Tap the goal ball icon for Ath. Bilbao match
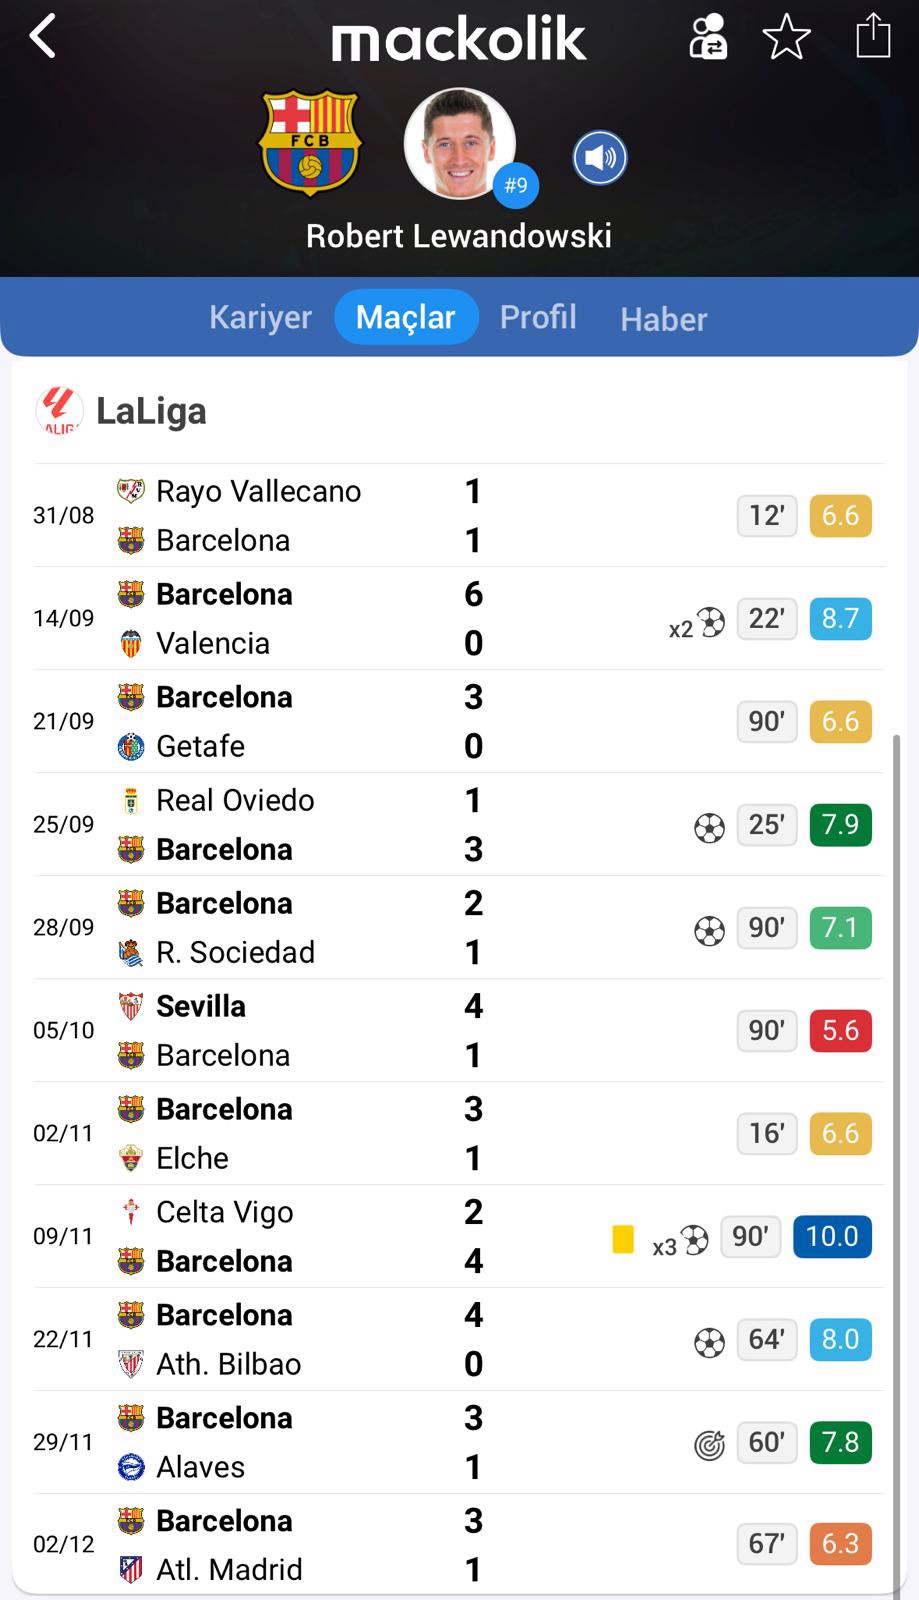This screenshot has width=919, height=1600. point(709,1340)
